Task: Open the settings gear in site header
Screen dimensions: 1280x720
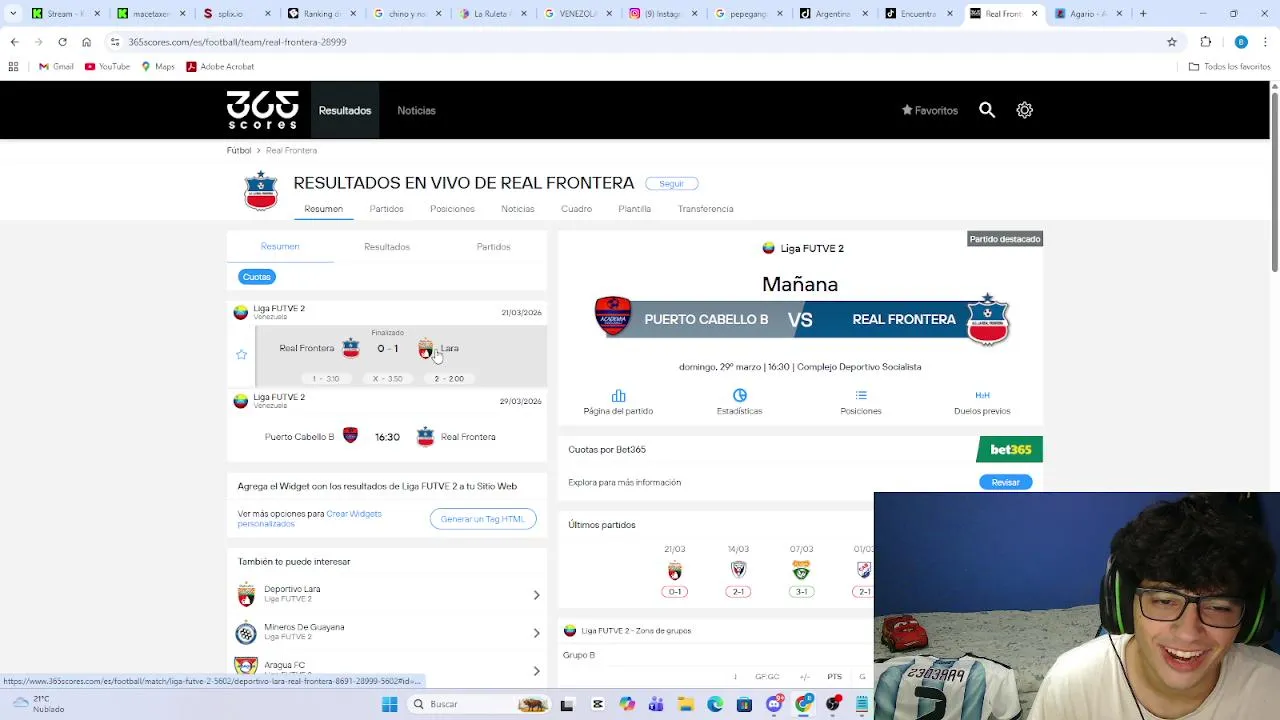Action: (x=1025, y=110)
